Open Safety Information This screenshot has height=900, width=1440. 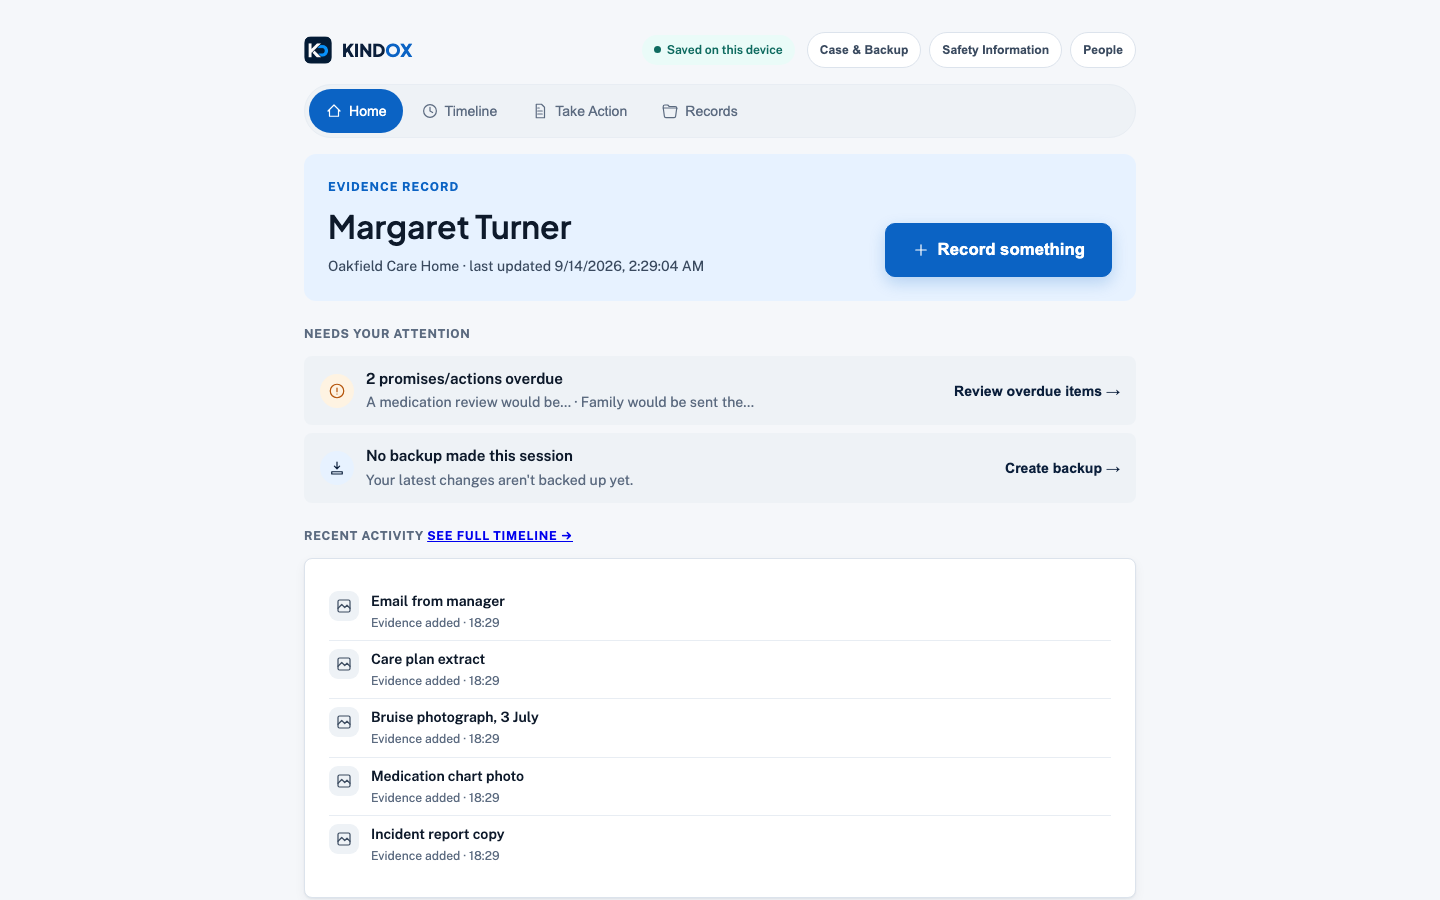(995, 50)
